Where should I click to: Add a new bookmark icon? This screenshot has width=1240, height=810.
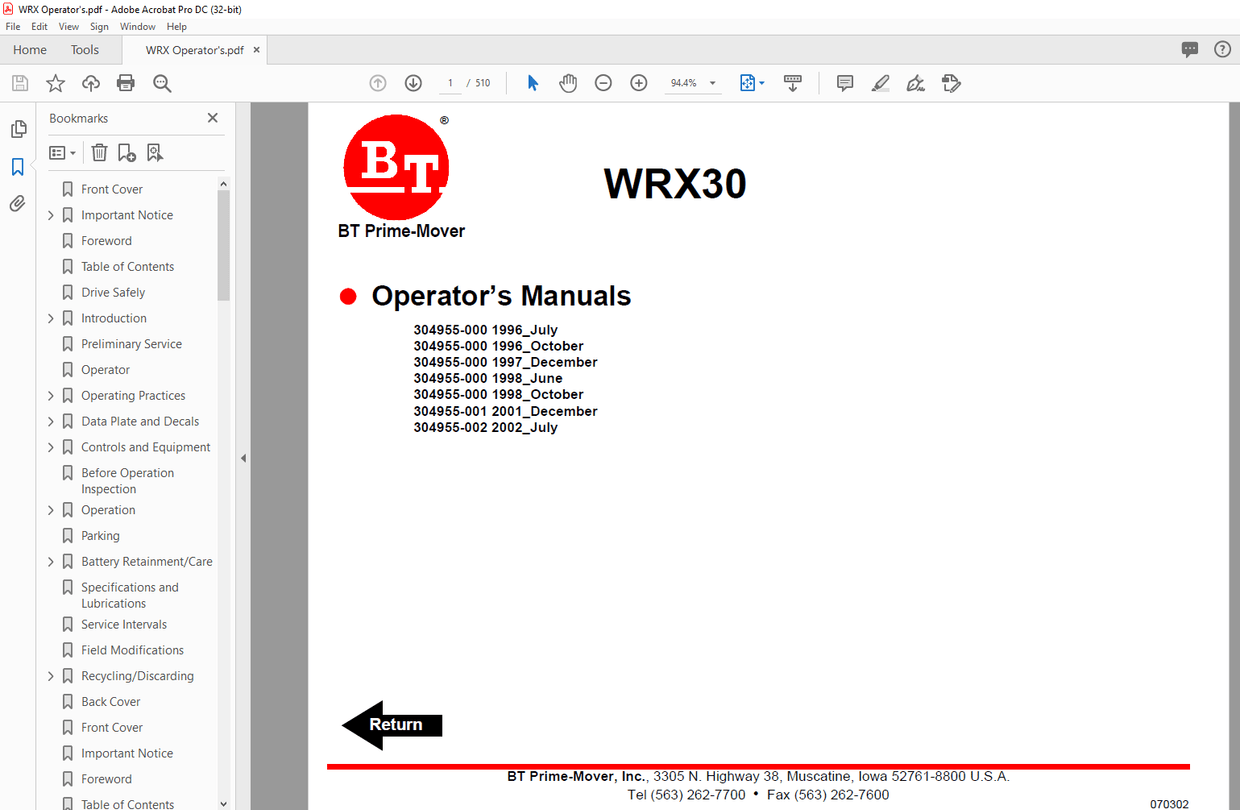click(127, 153)
